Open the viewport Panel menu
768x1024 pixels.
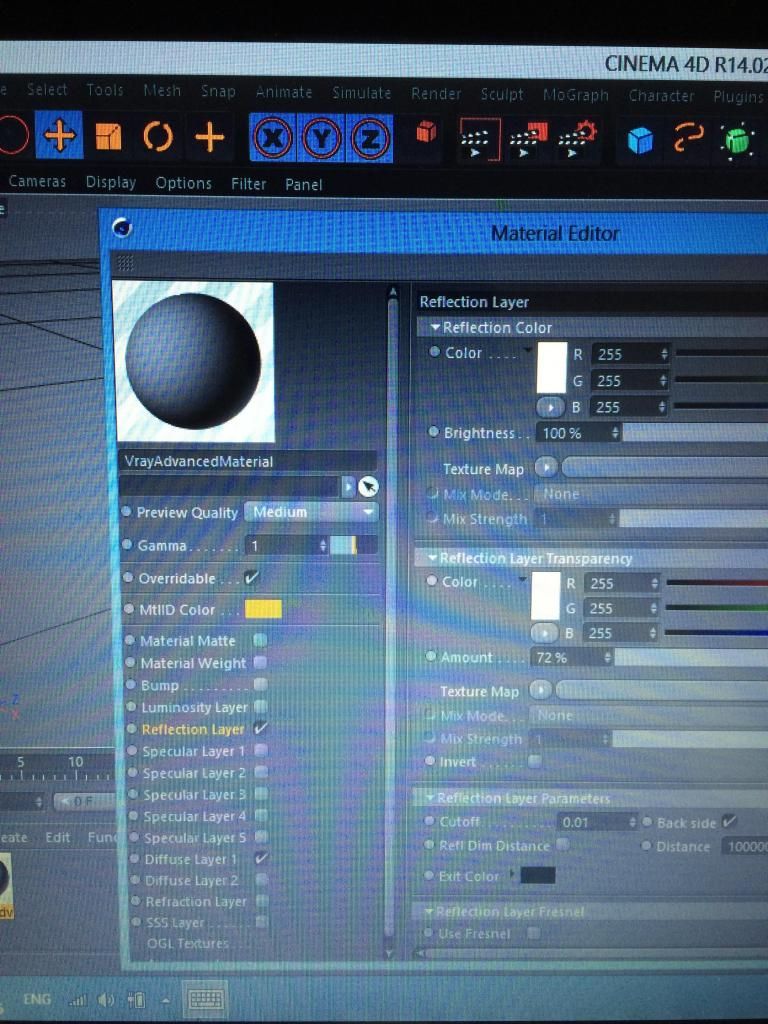pos(304,185)
